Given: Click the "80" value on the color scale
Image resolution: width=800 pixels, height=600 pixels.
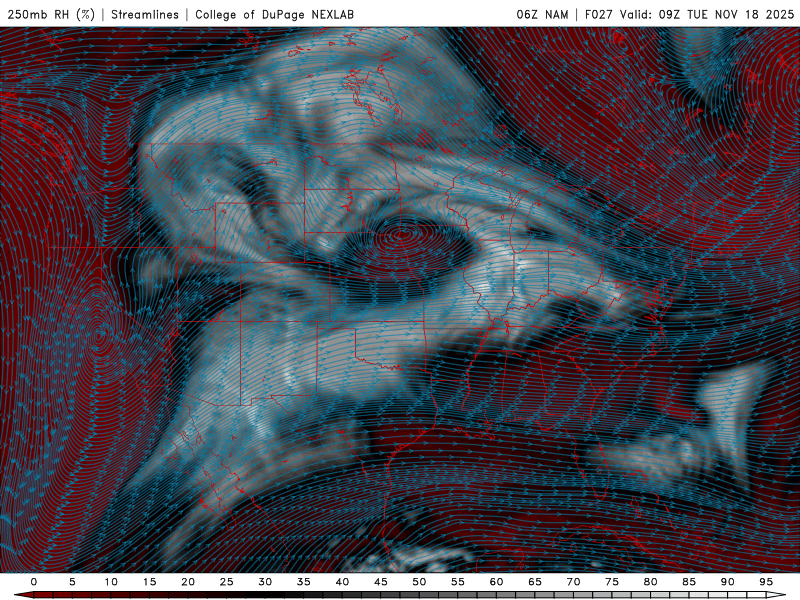Looking at the screenshot, I should pyautogui.click(x=650, y=582).
